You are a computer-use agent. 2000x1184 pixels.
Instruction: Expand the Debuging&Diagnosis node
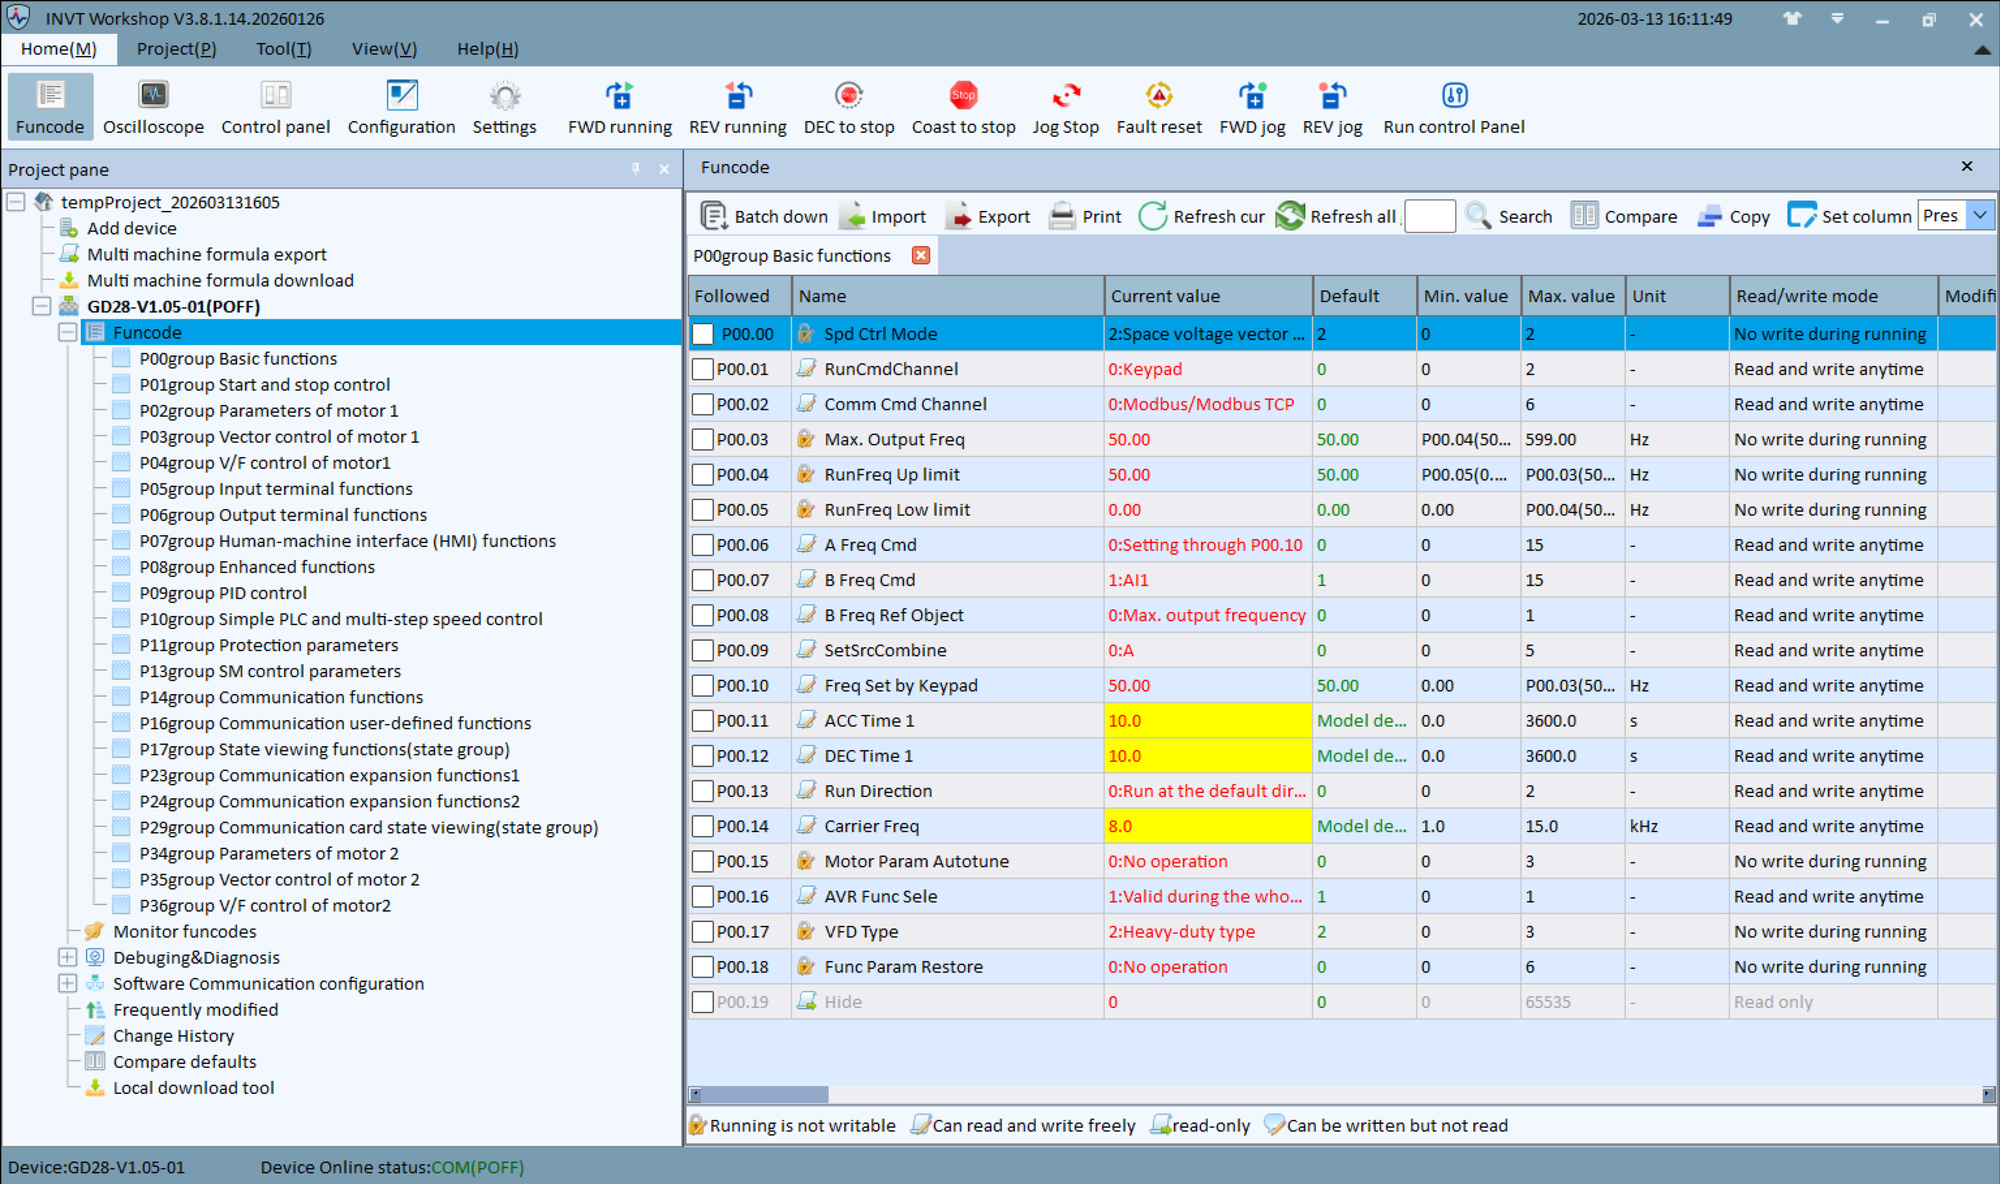click(x=68, y=958)
